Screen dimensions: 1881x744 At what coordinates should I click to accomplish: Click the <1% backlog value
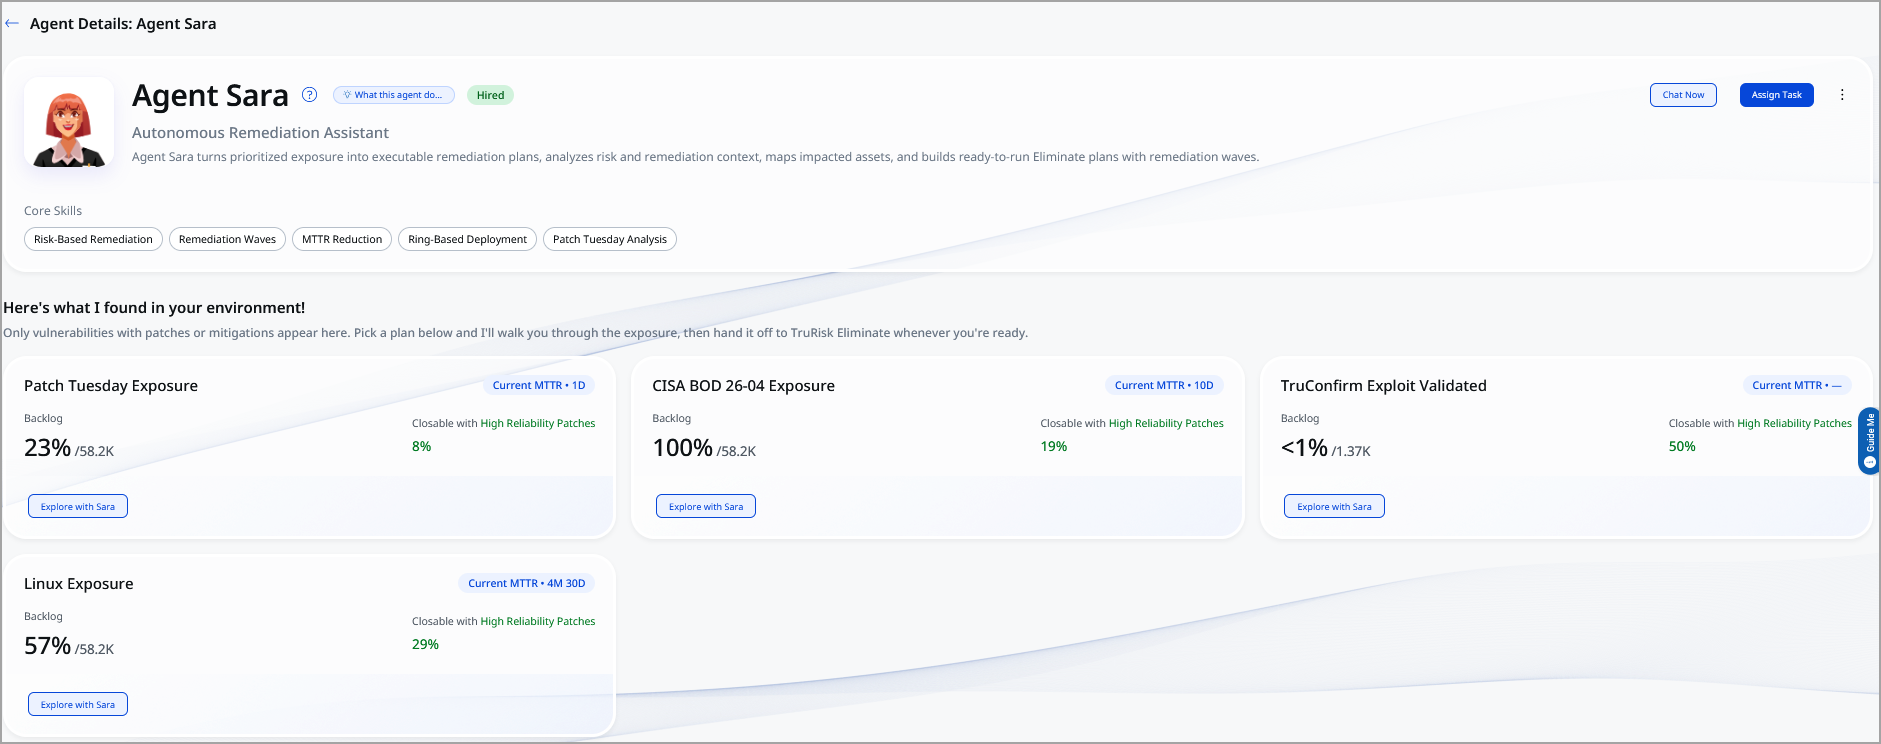tap(1304, 448)
